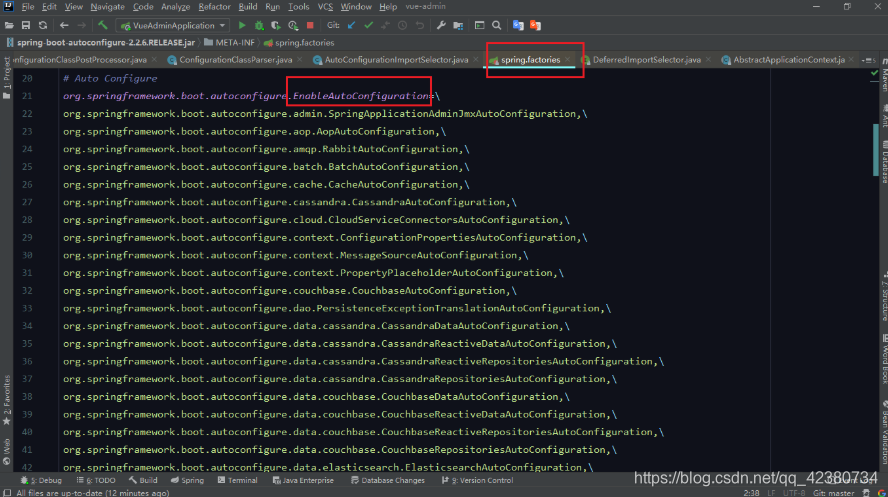This screenshot has height=497, width=888.
Task: Show Git history clock icon
Action: click(402, 25)
